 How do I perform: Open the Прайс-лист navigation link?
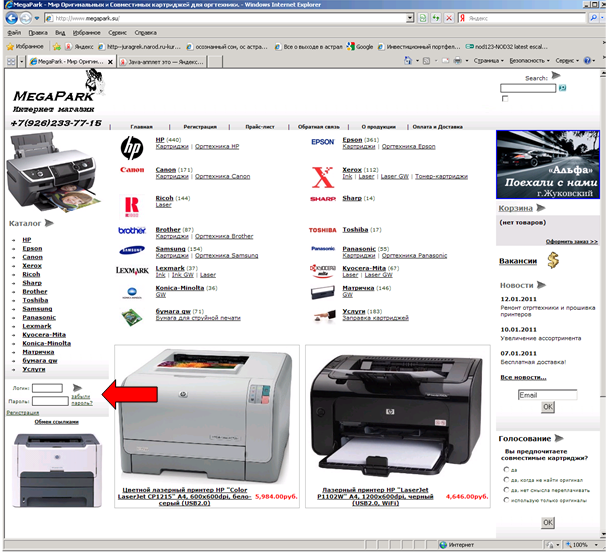click(x=260, y=127)
